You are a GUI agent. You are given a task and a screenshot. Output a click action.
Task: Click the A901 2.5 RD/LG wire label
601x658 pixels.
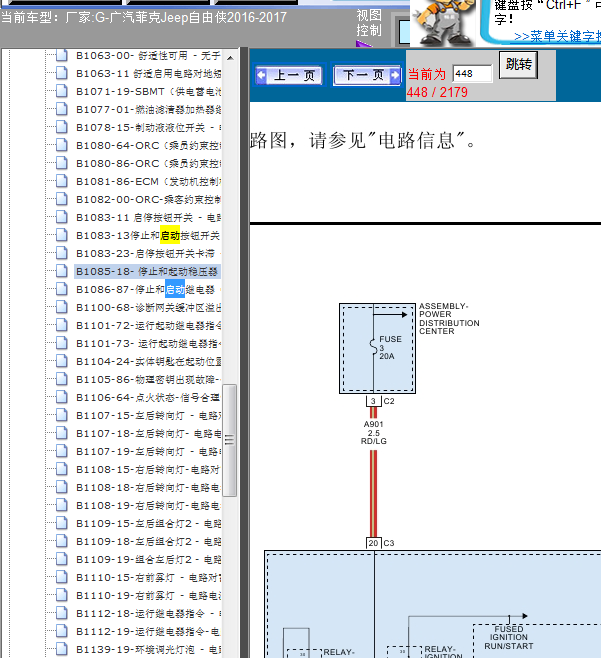click(374, 433)
